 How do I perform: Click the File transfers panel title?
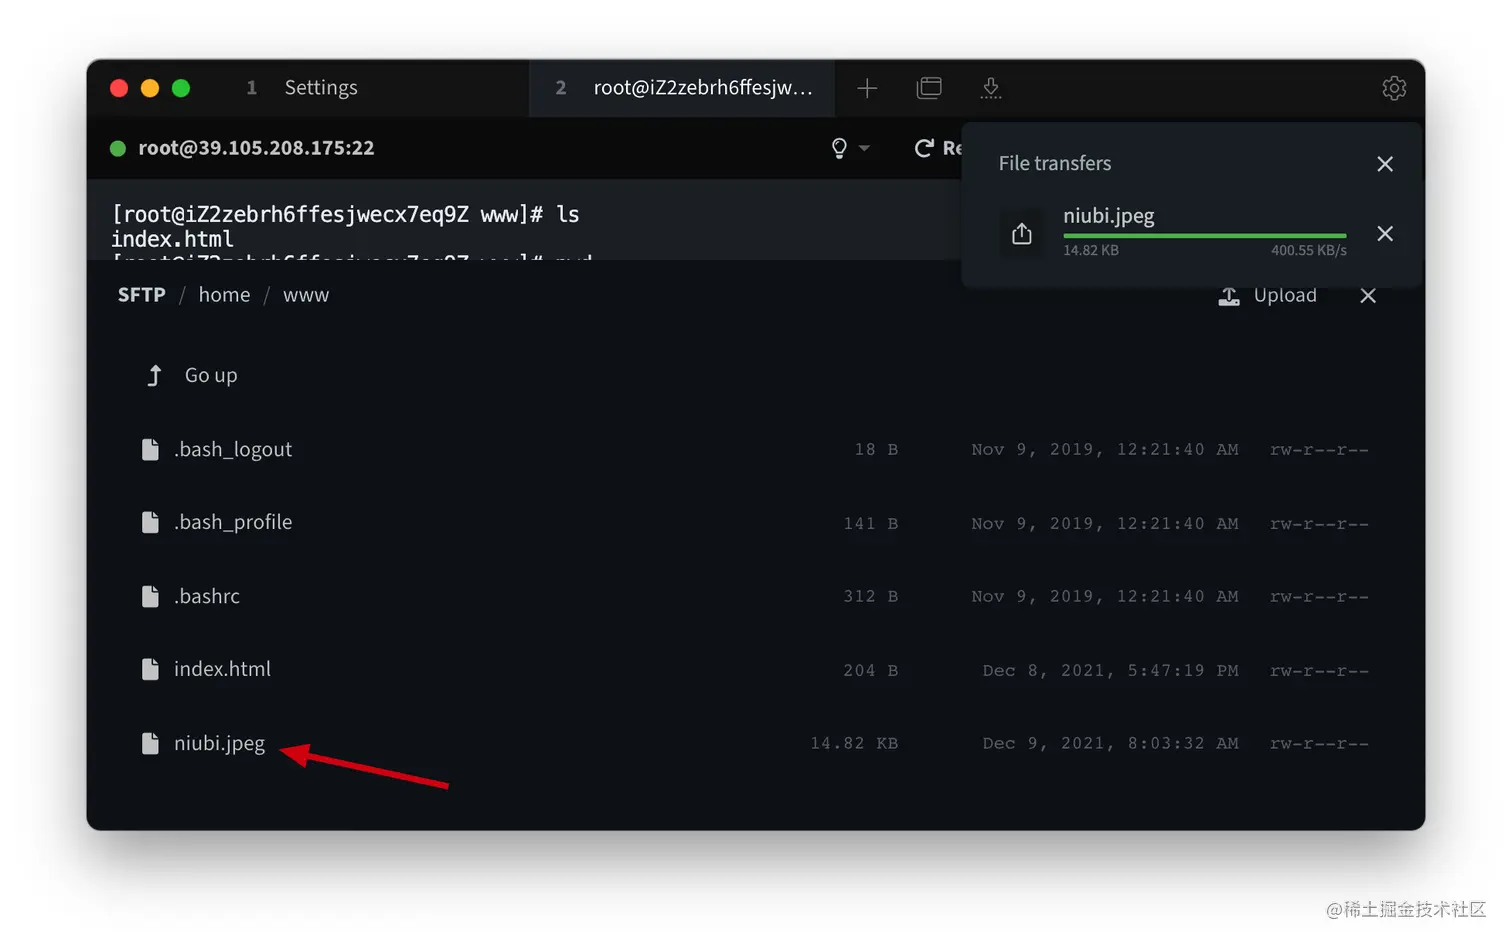(x=1055, y=164)
